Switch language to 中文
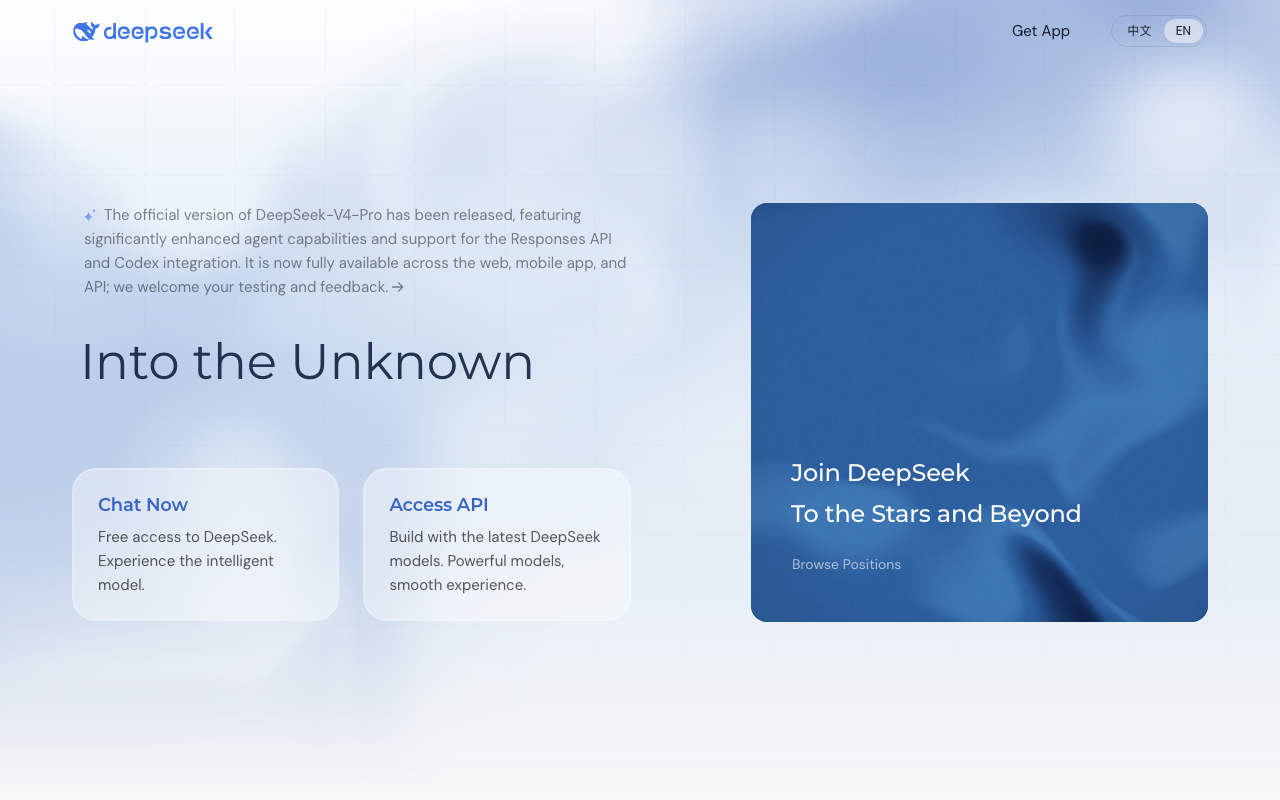Screen dimensions: 1280x800 pos(1139,31)
